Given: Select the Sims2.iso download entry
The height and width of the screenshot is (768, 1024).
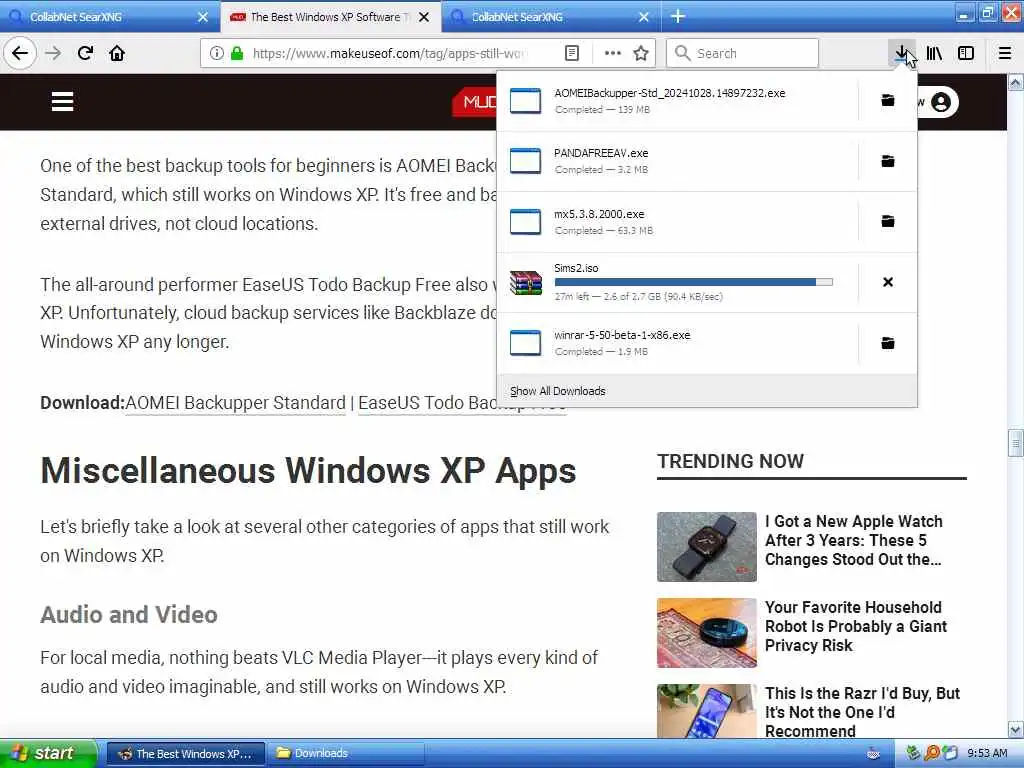Looking at the screenshot, I should (x=677, y=282).
